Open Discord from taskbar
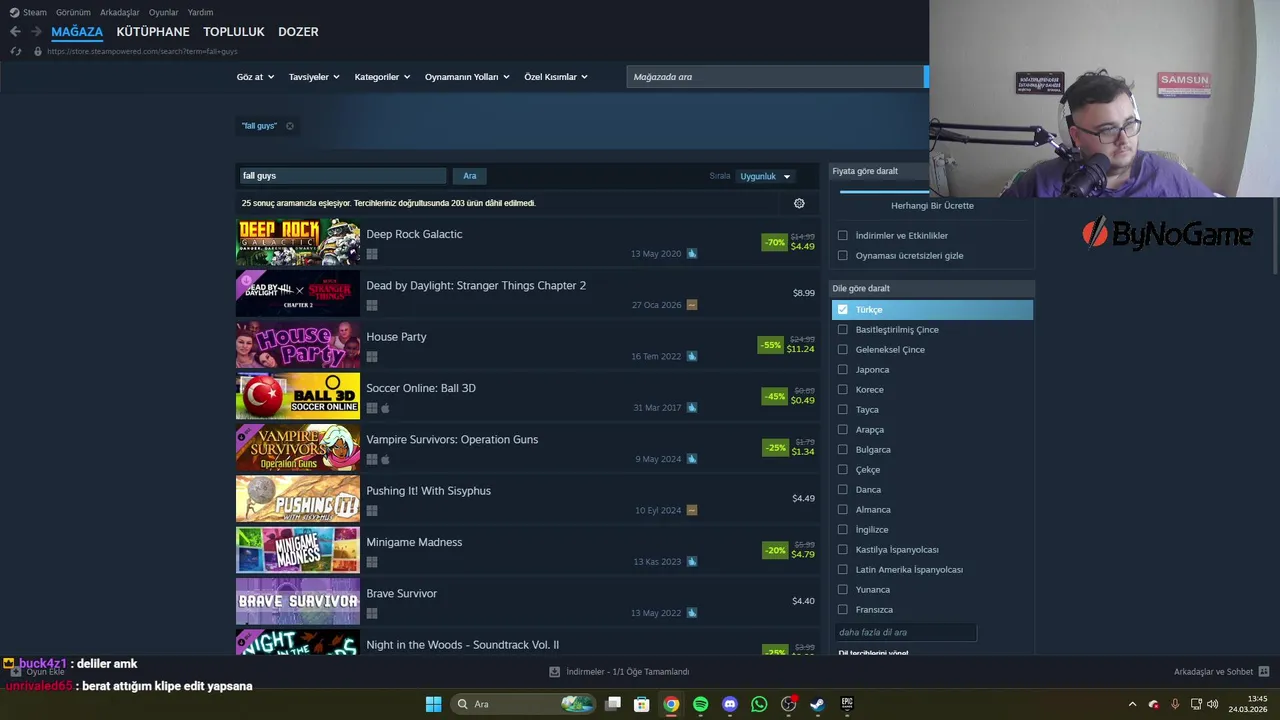 (x=730, y=704)
